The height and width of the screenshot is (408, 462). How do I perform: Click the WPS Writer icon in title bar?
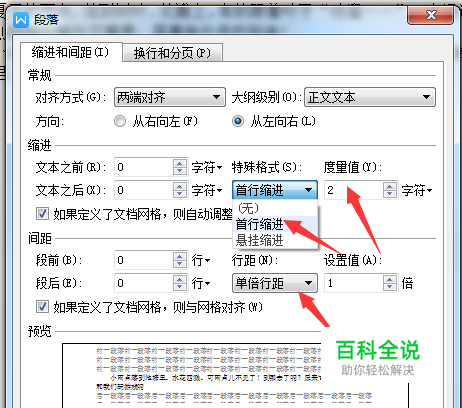[21, 20]
